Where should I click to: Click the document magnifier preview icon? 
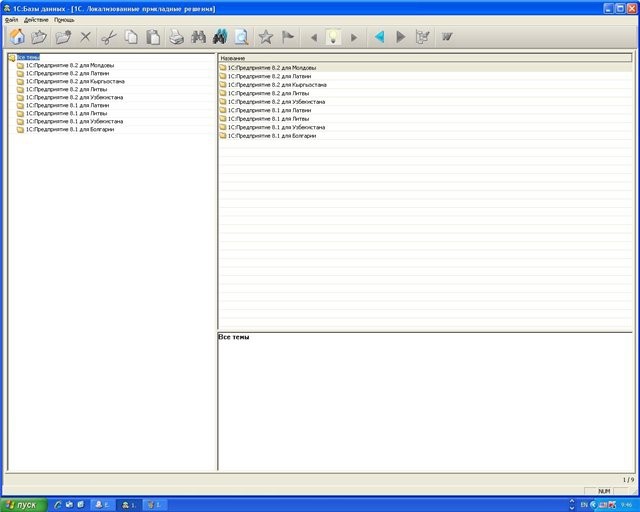click(x=241, y=37)
